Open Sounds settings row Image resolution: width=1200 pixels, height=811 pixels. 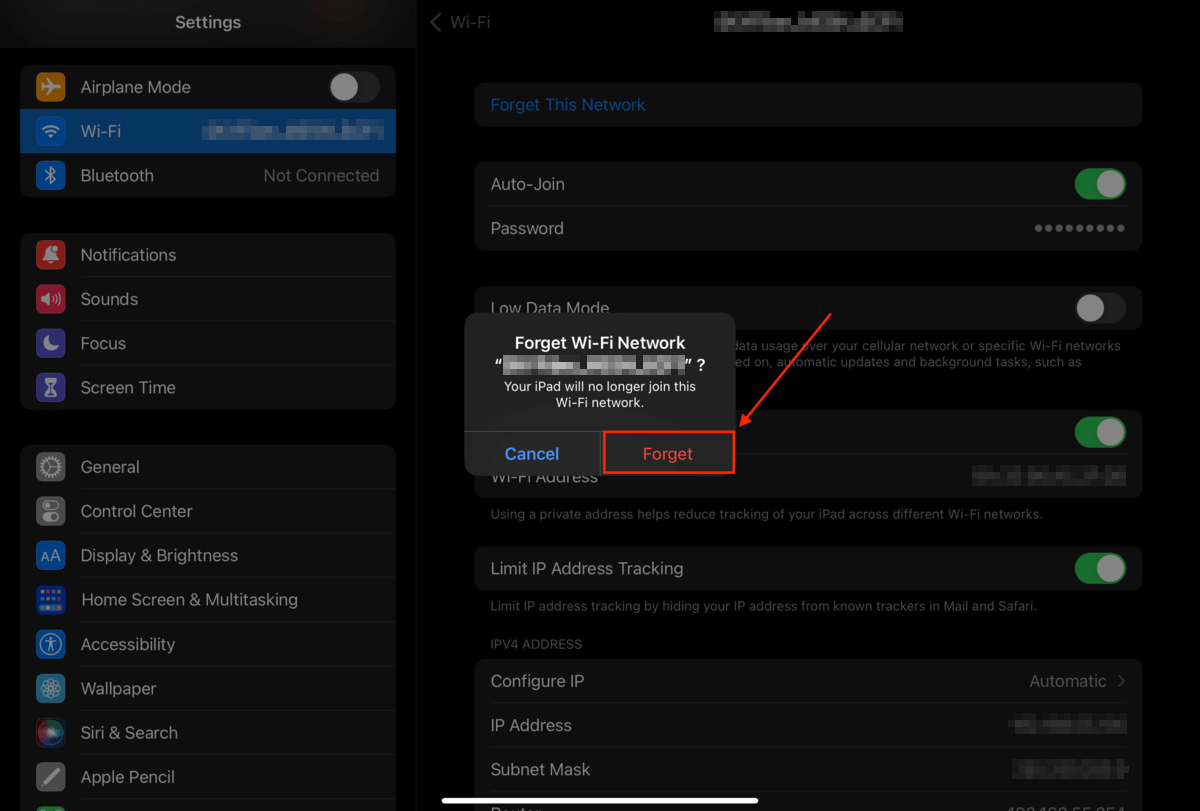point(208,299)
